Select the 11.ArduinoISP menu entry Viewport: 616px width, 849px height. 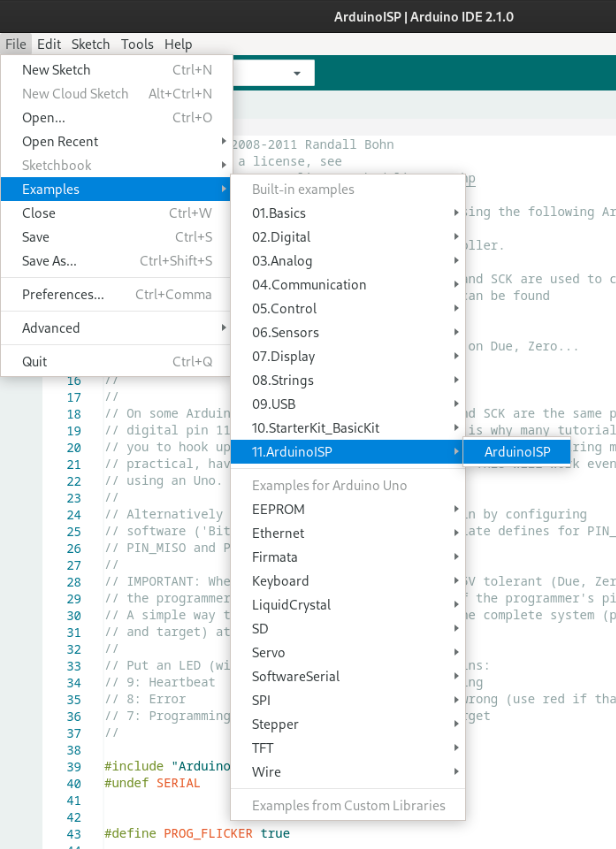[x=348, y=451]
